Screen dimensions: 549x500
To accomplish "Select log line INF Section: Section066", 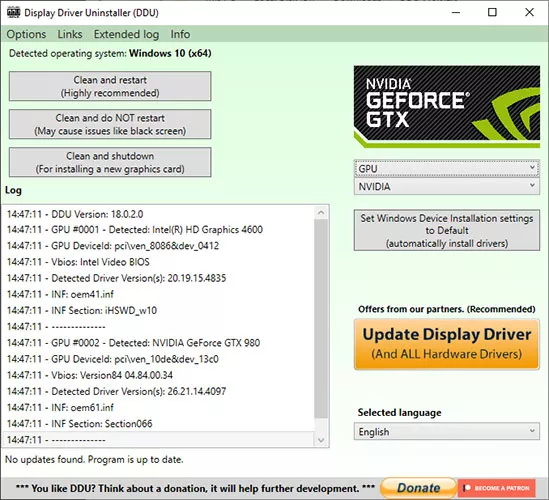I will point(79,424).
